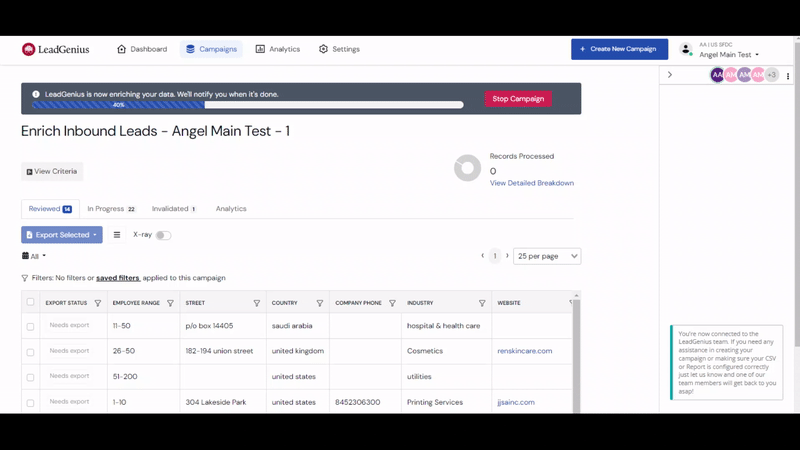Screen dimensions: 800x450
Task: Click Create New Campaign button
Action: 619,49
